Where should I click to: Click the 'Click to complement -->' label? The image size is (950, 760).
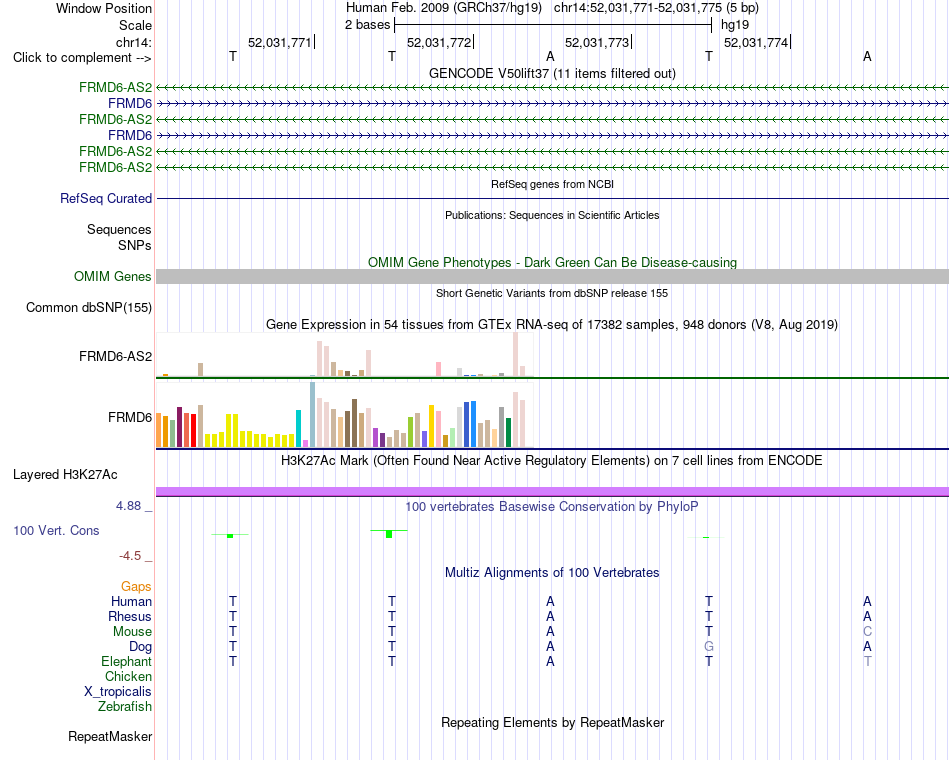[x=82, y=58]
